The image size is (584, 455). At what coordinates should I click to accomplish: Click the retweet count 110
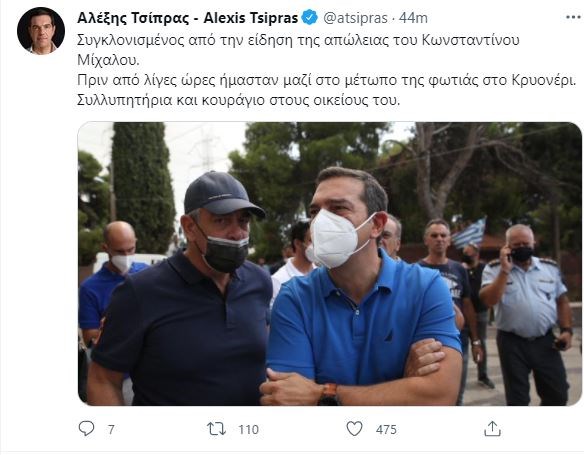pyautogui.click(x=248, y=430)
